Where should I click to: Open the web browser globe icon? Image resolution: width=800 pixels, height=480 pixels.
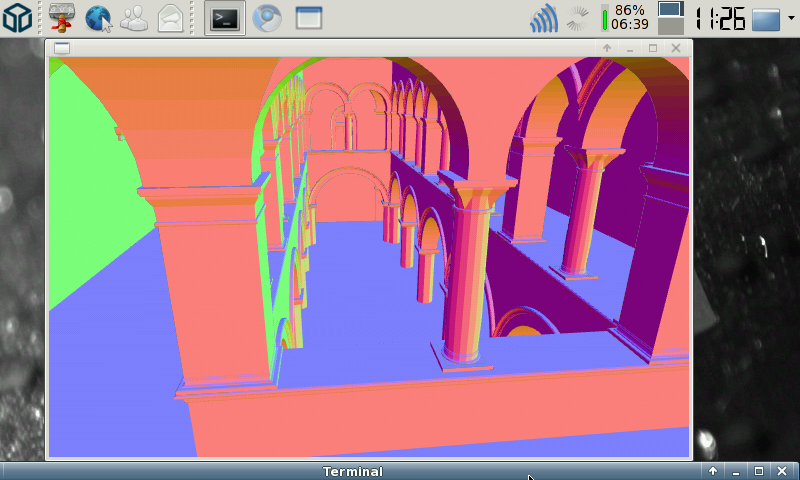[98, 17]
